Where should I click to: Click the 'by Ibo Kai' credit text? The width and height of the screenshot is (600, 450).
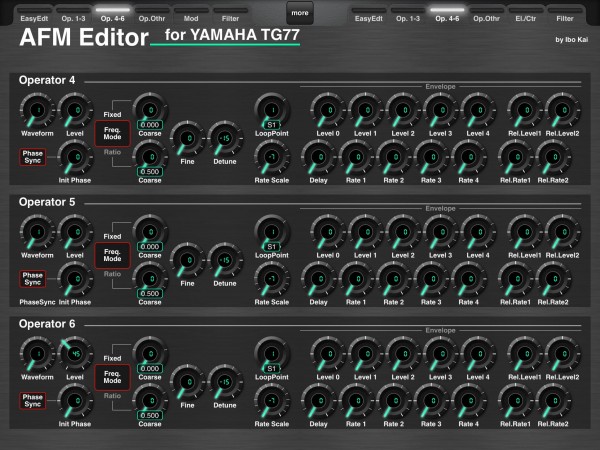coord(571,39)
